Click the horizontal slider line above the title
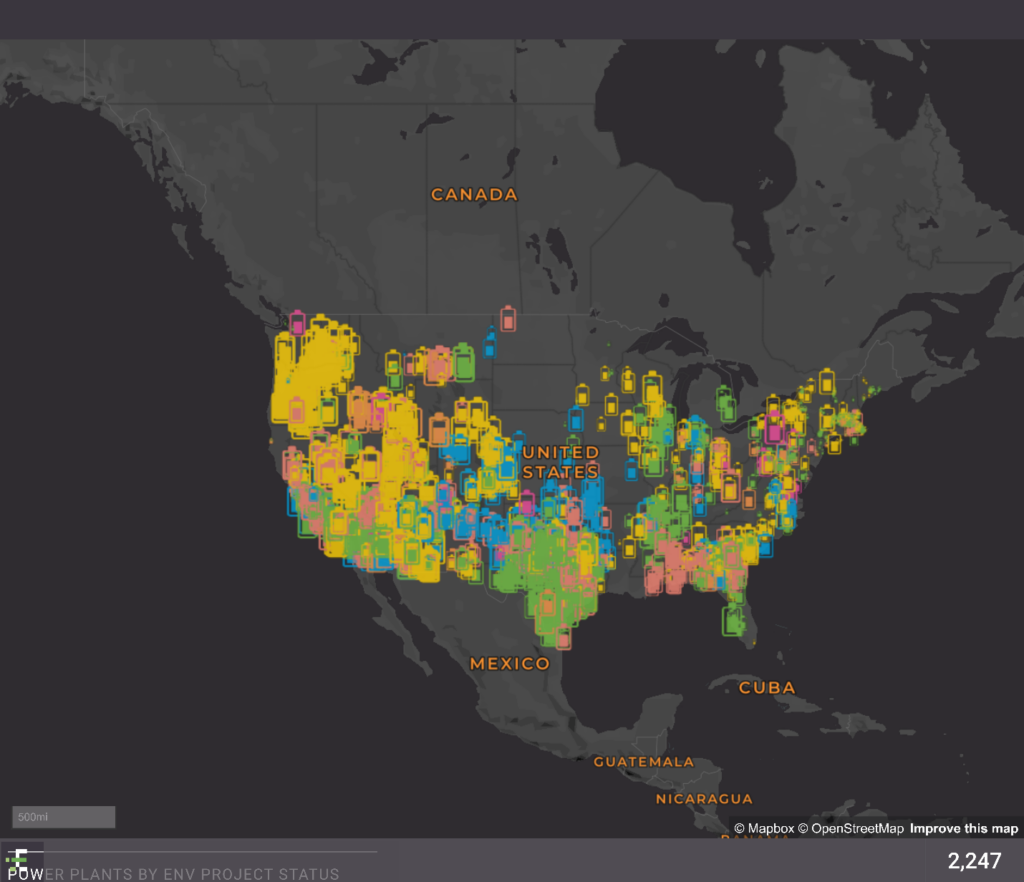 pos(200,851)
